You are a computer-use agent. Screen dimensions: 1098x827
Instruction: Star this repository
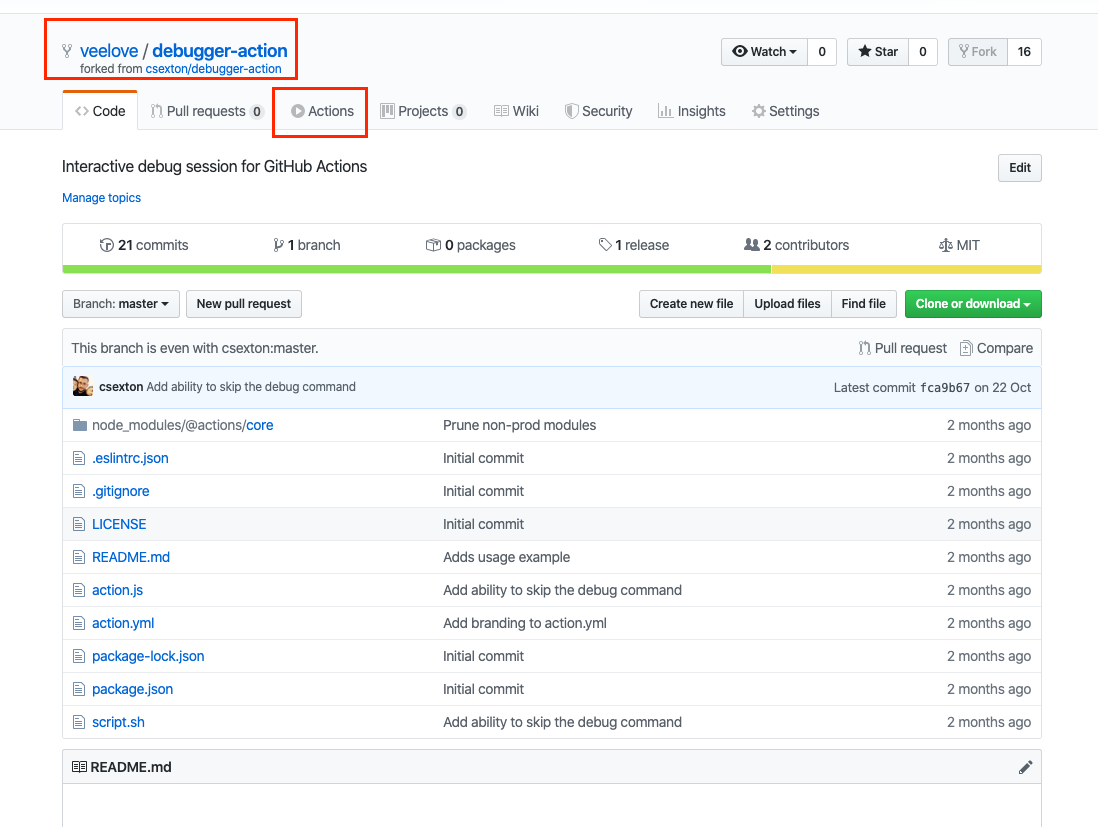click(878, 52)
